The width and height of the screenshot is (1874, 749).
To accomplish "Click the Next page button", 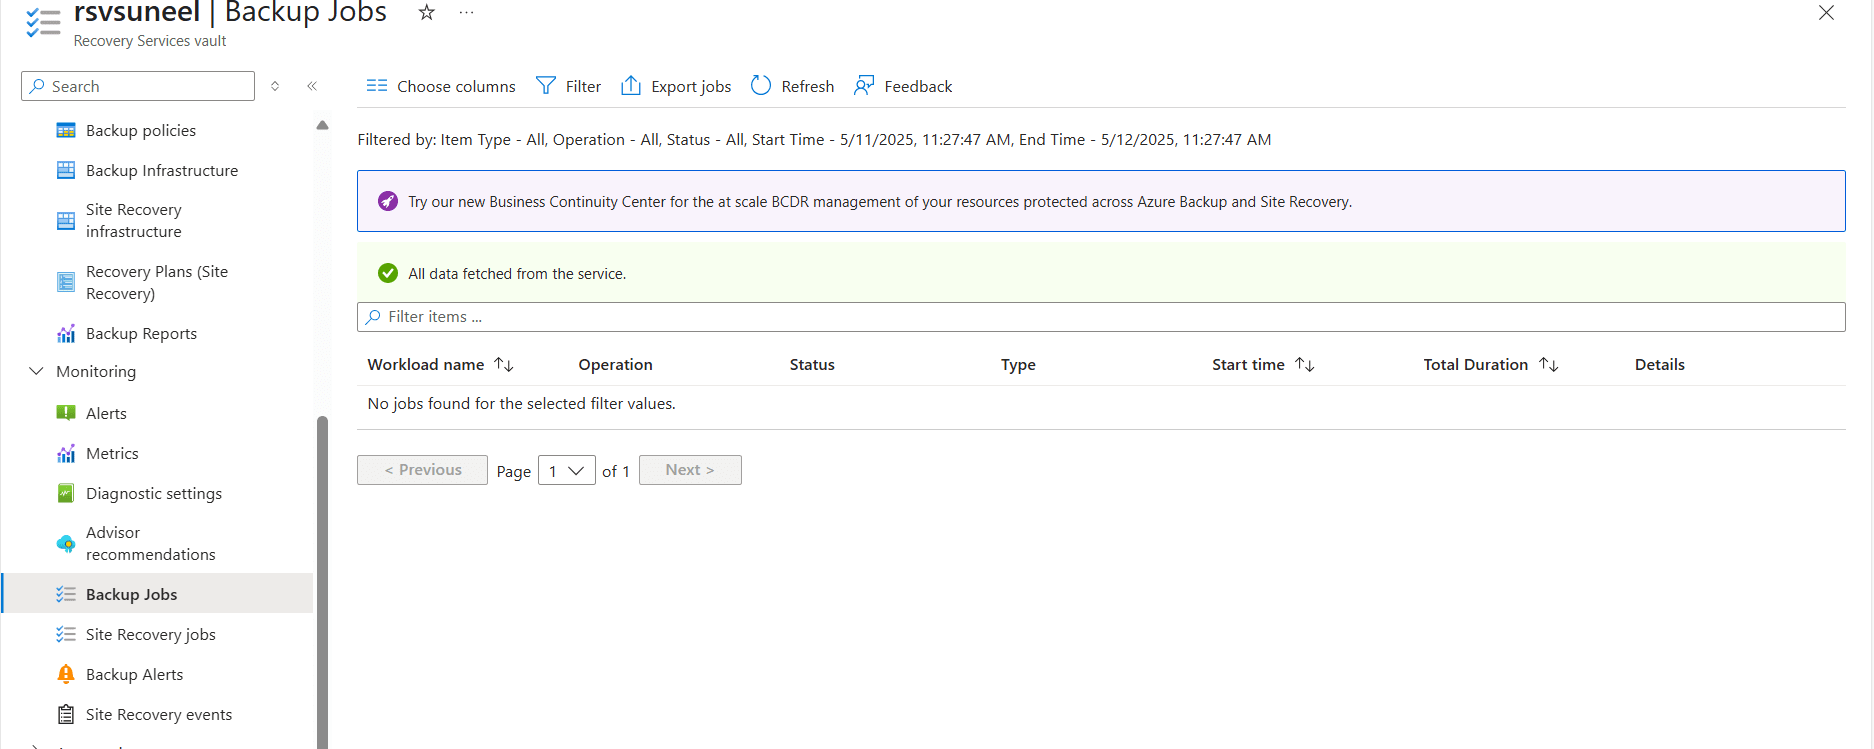I will tap(690, 470).
